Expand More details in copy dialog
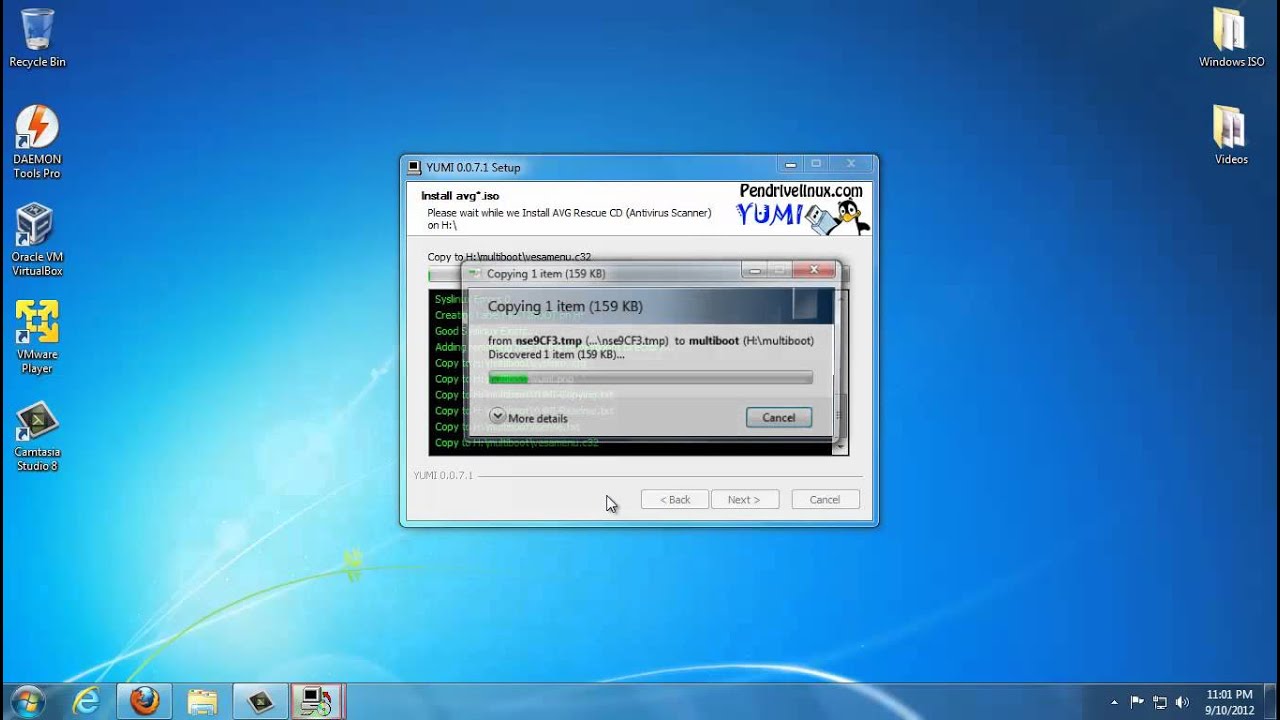 [x=528, y=417]
